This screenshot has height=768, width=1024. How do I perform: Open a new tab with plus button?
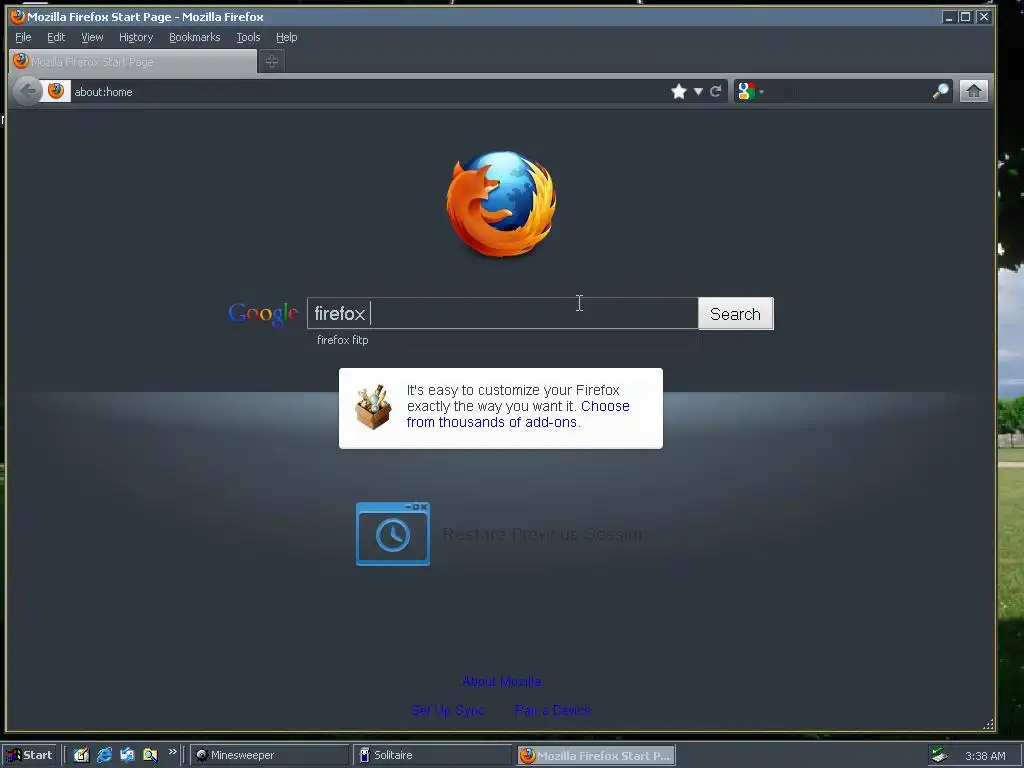(272, 61)
